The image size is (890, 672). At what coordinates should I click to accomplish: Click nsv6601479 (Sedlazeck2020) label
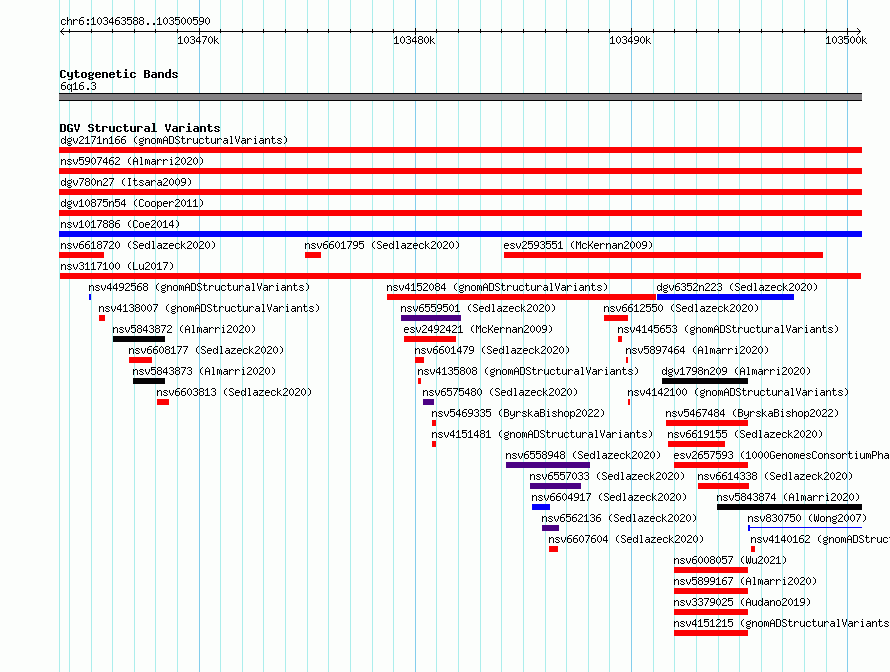tap(492, 350)
